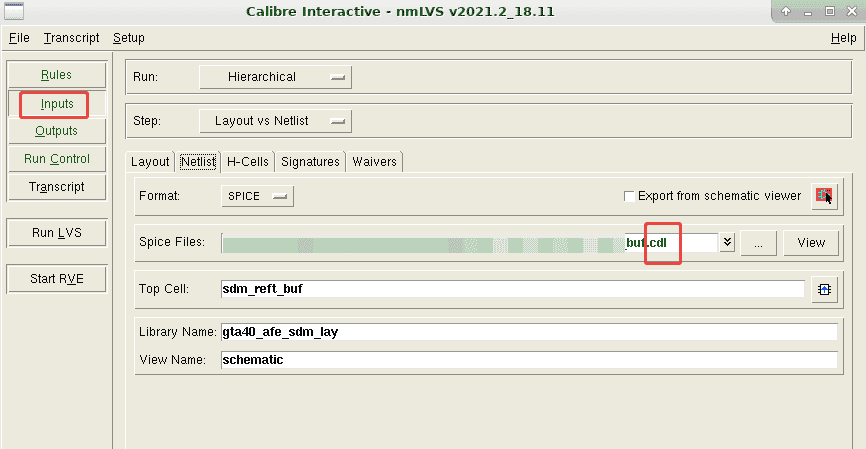This screenshot has width=866, height=449.
Task: Shade window with up-arrow title bar button
Action: 786,11
